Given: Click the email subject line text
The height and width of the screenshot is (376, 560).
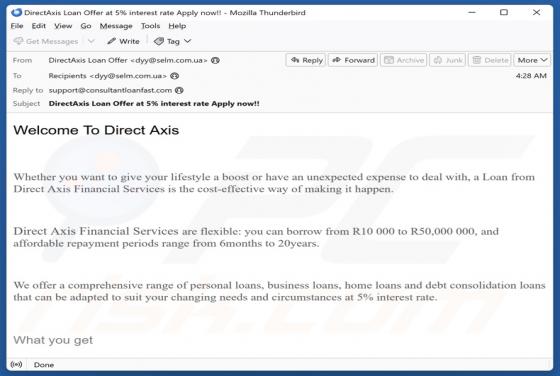Looking at the screenshot, I should 154,104.
